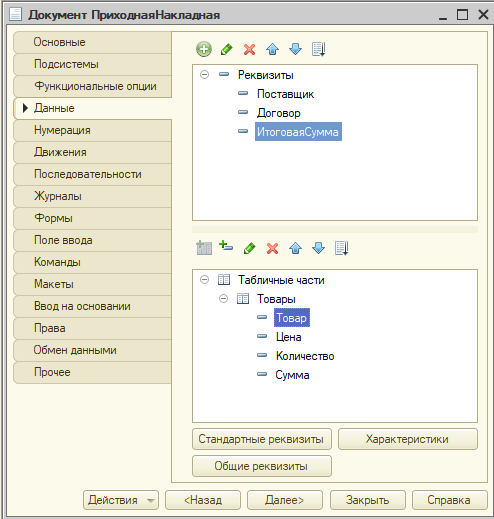Click the attribute icon beside Товар

tap(262, 317)
